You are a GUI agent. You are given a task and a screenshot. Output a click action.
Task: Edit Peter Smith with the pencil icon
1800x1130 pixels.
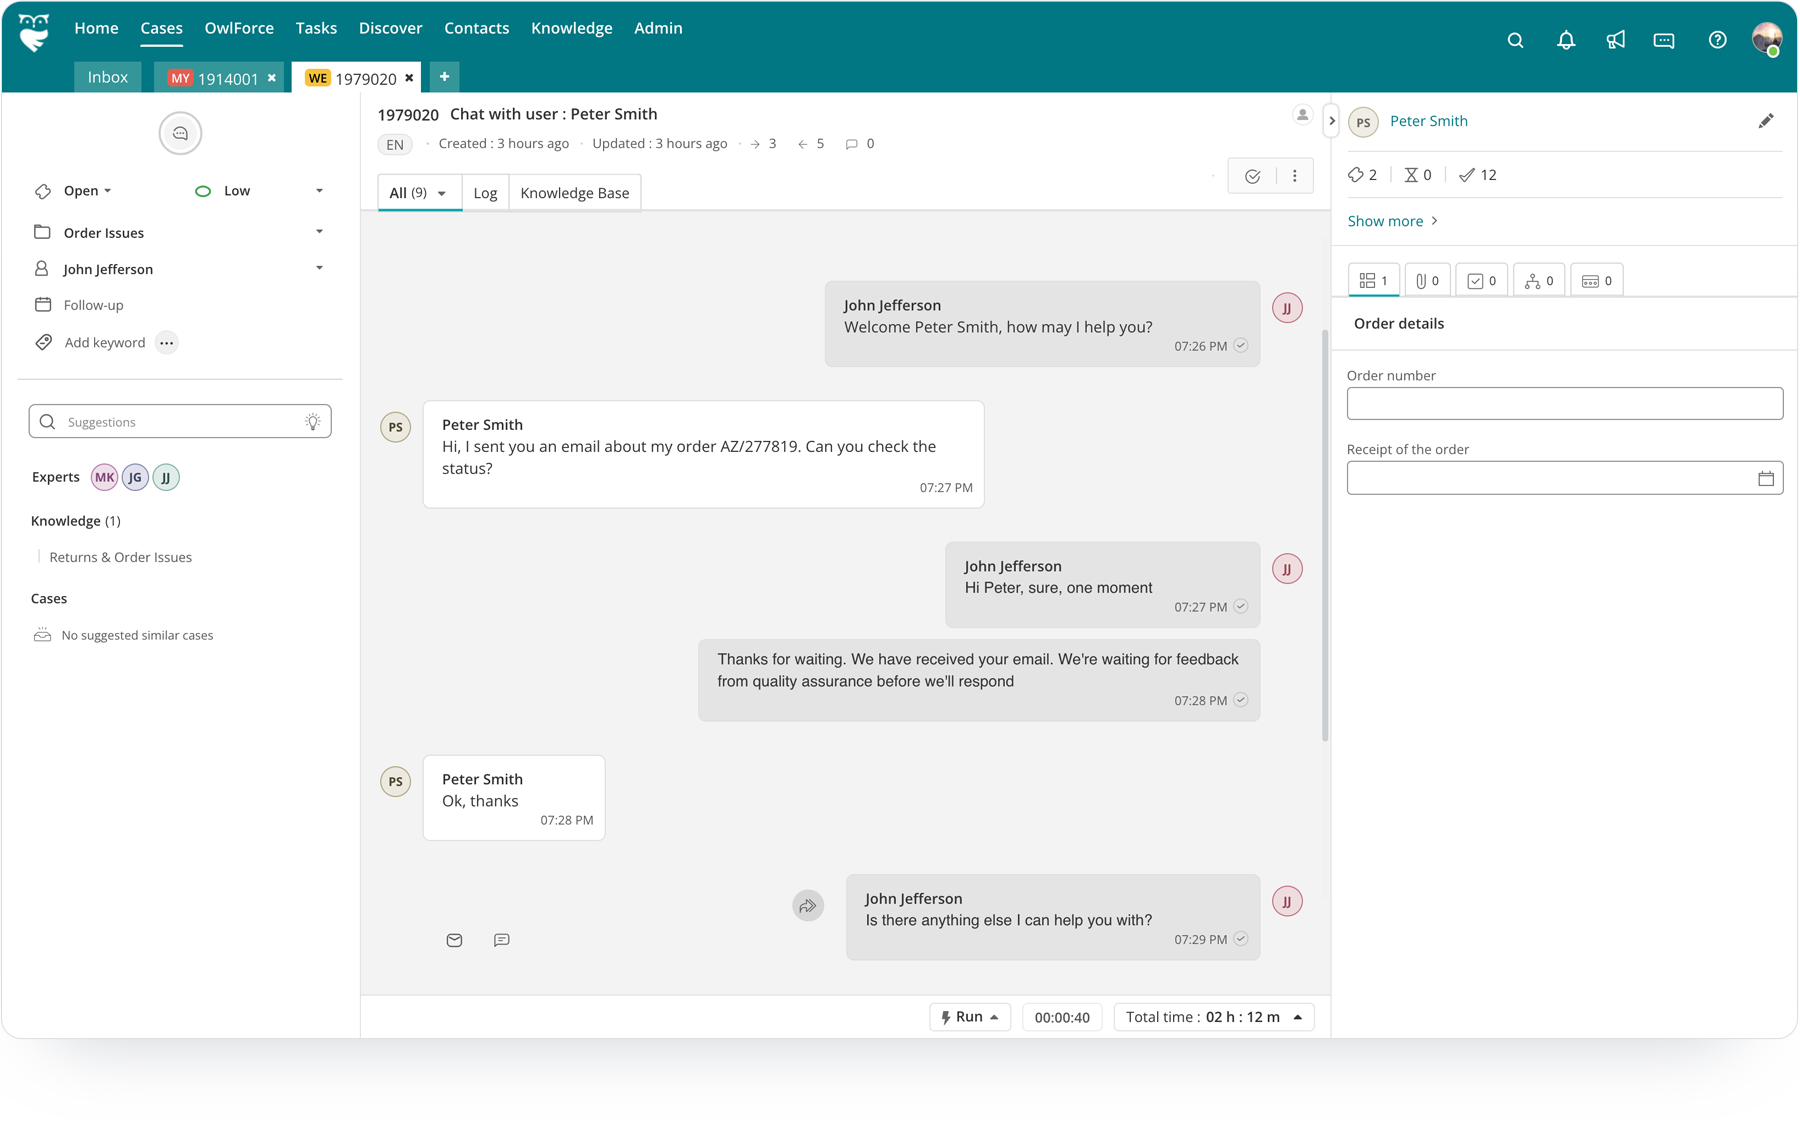point(1766,120)
